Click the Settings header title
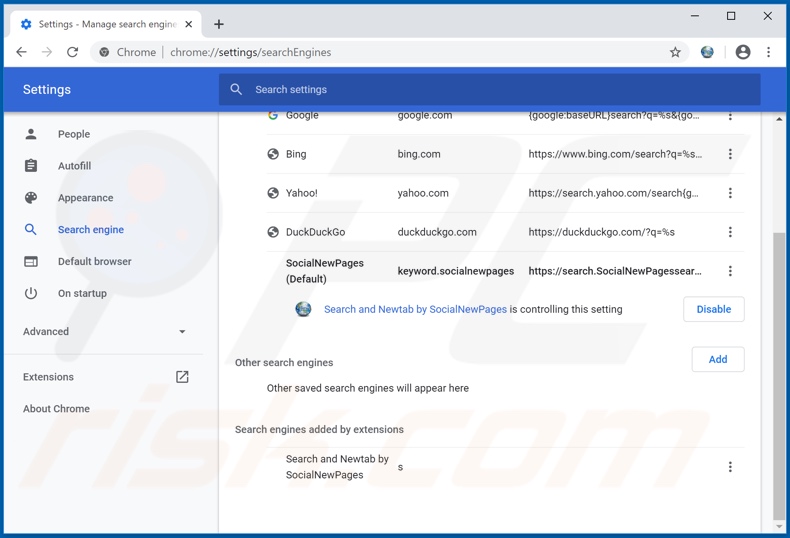The image size is (790, 538). pyautogui.click(x=47, y=89)
